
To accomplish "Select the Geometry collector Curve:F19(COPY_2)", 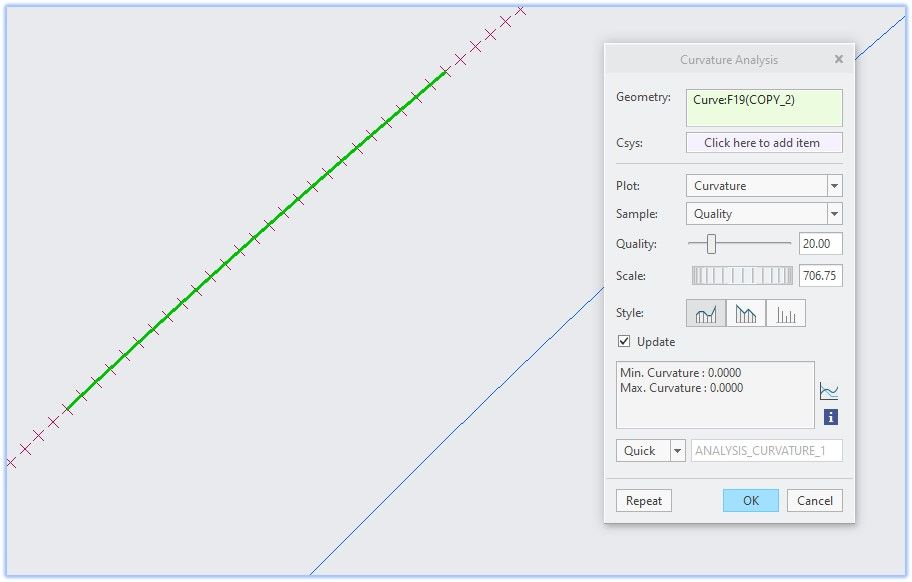I will [764, 108].
